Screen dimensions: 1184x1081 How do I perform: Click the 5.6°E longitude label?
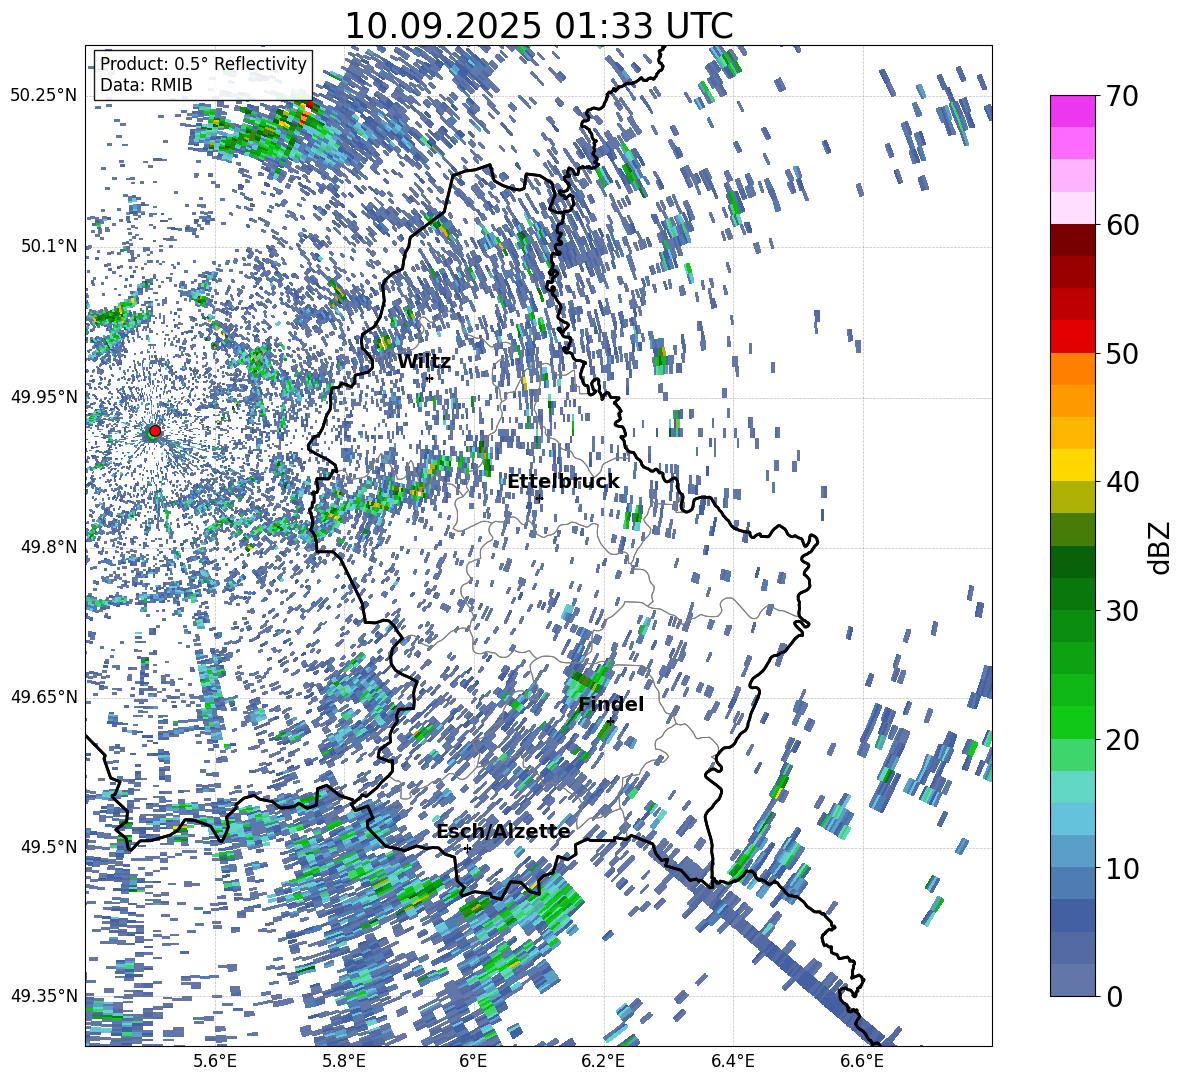click(x=215, y=1061)
